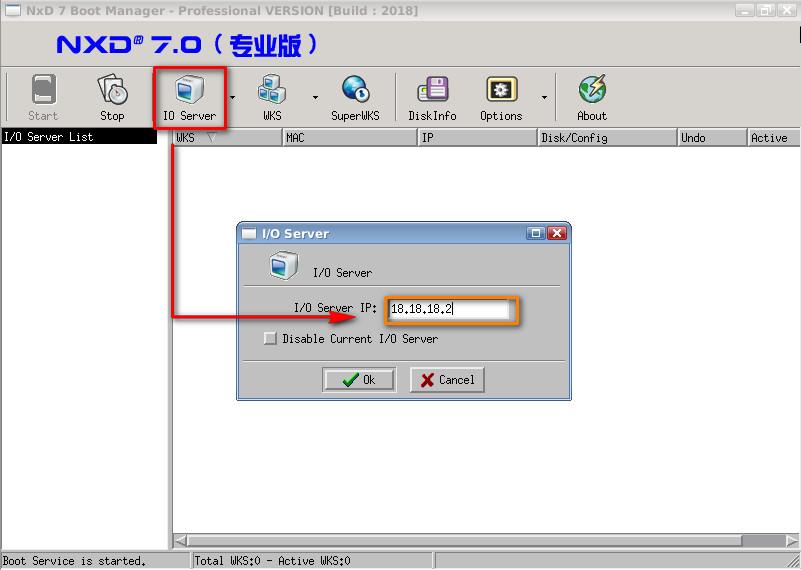Restore the NxD Boot Manager window
Viewport: 801px width, 570px height.
766,10
